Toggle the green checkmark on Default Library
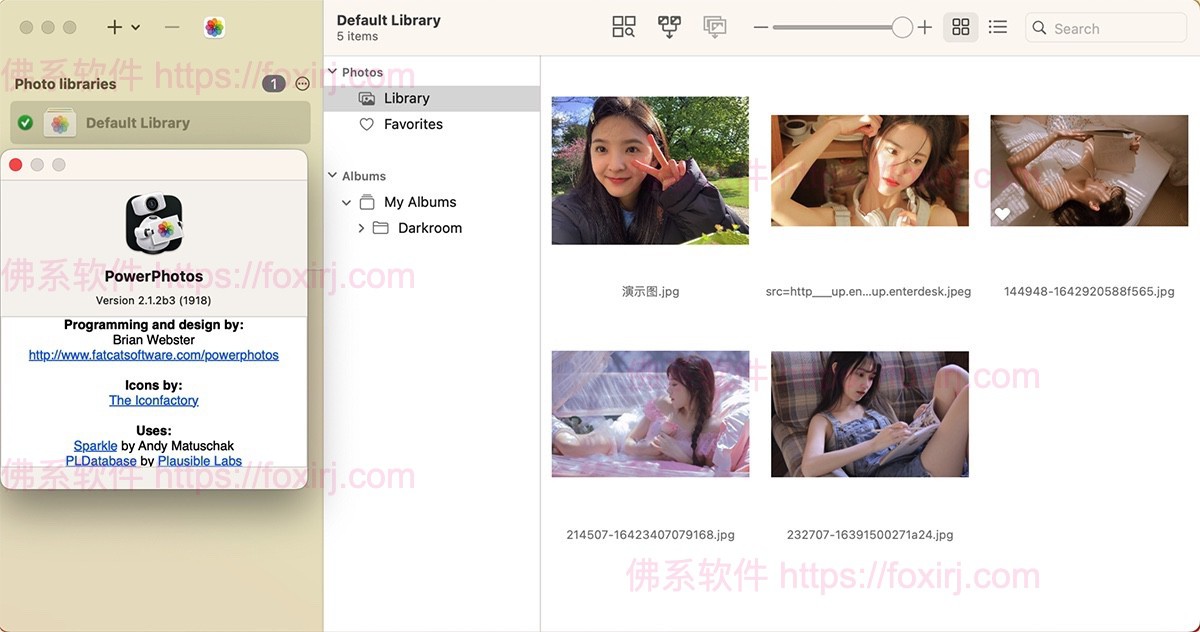This screenshot has width=1200, height=632. click(23, 121)
